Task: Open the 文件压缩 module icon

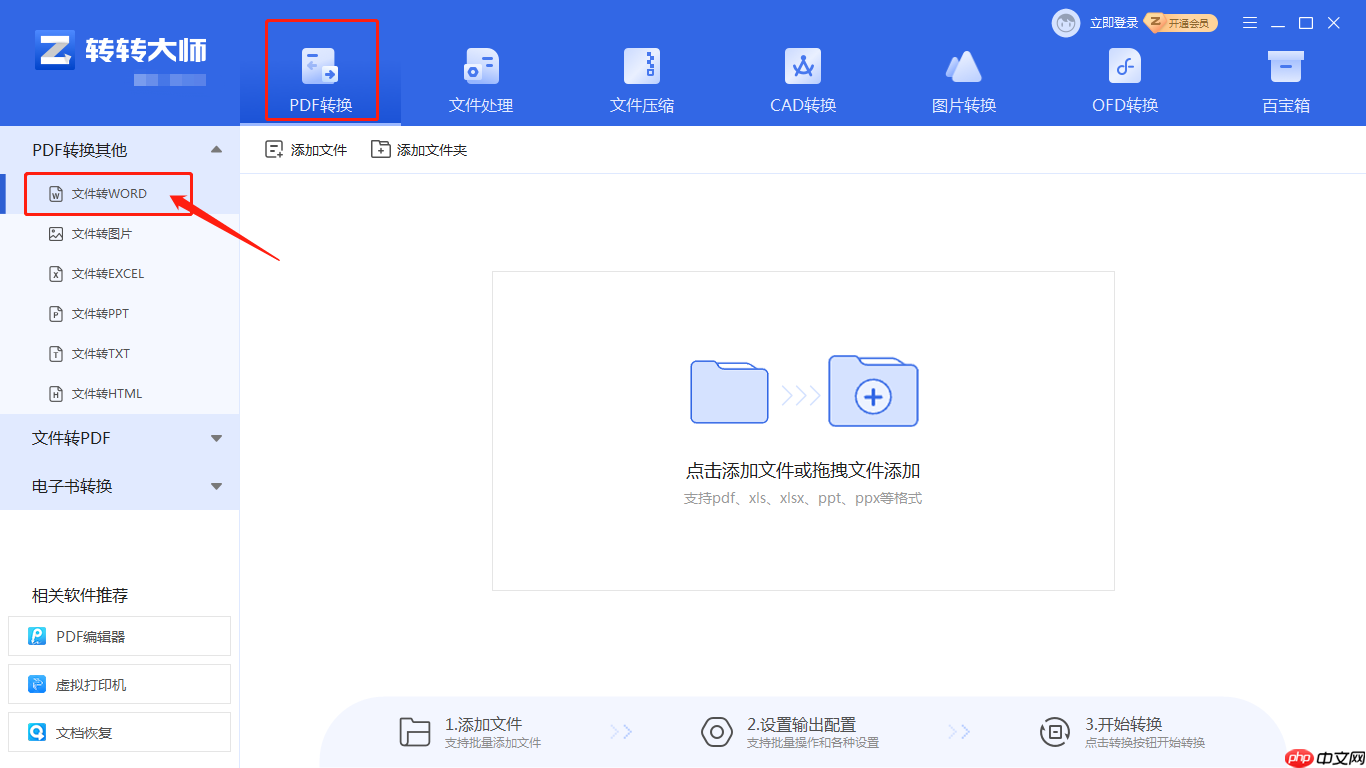Action: (642, 66)
